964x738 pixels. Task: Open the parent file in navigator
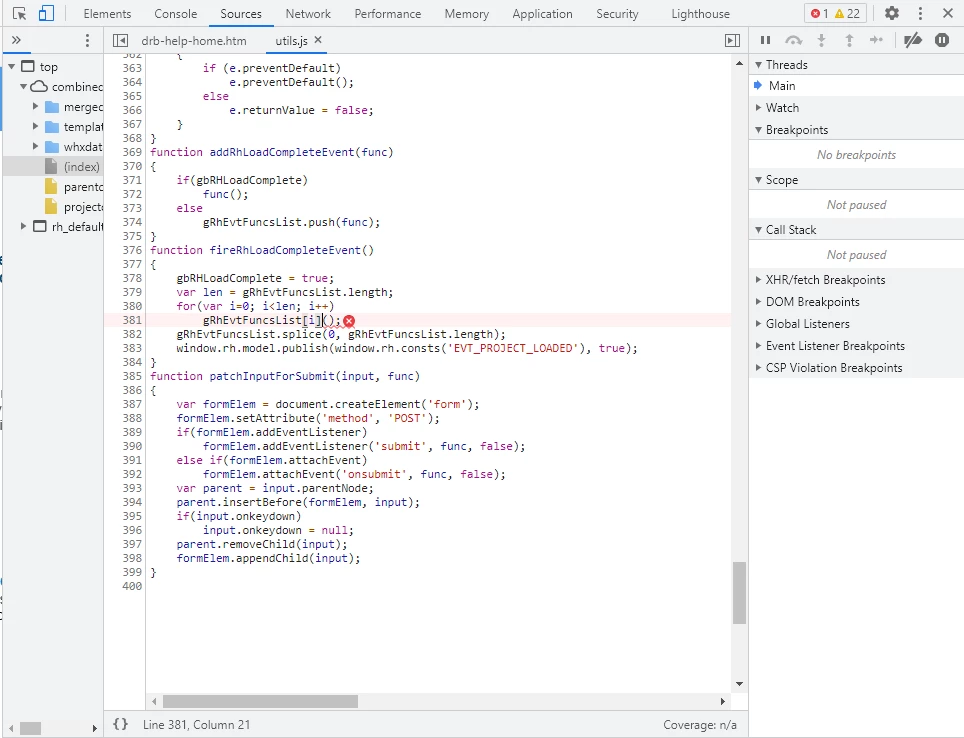(x=74, y=186)
